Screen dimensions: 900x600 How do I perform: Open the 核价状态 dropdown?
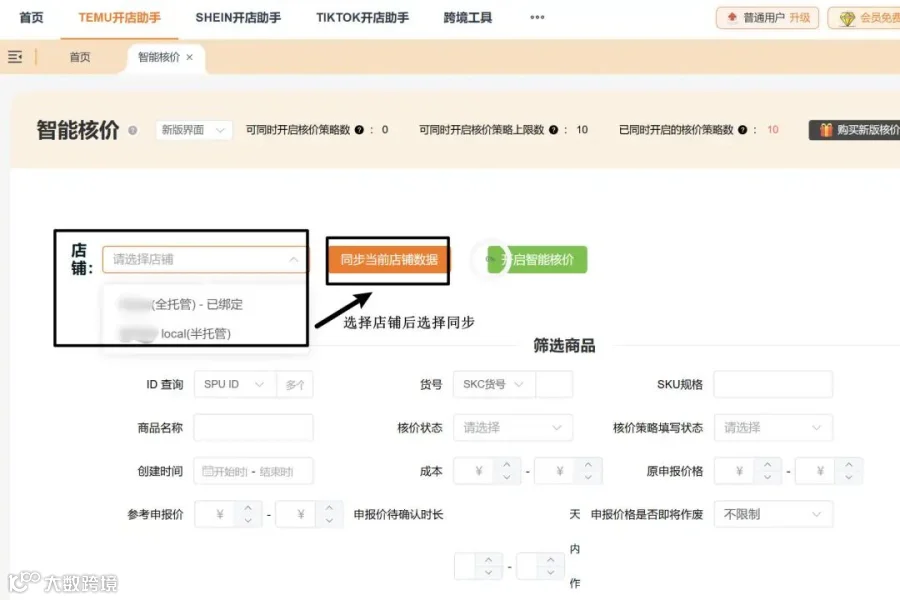[x=513, y=427]
